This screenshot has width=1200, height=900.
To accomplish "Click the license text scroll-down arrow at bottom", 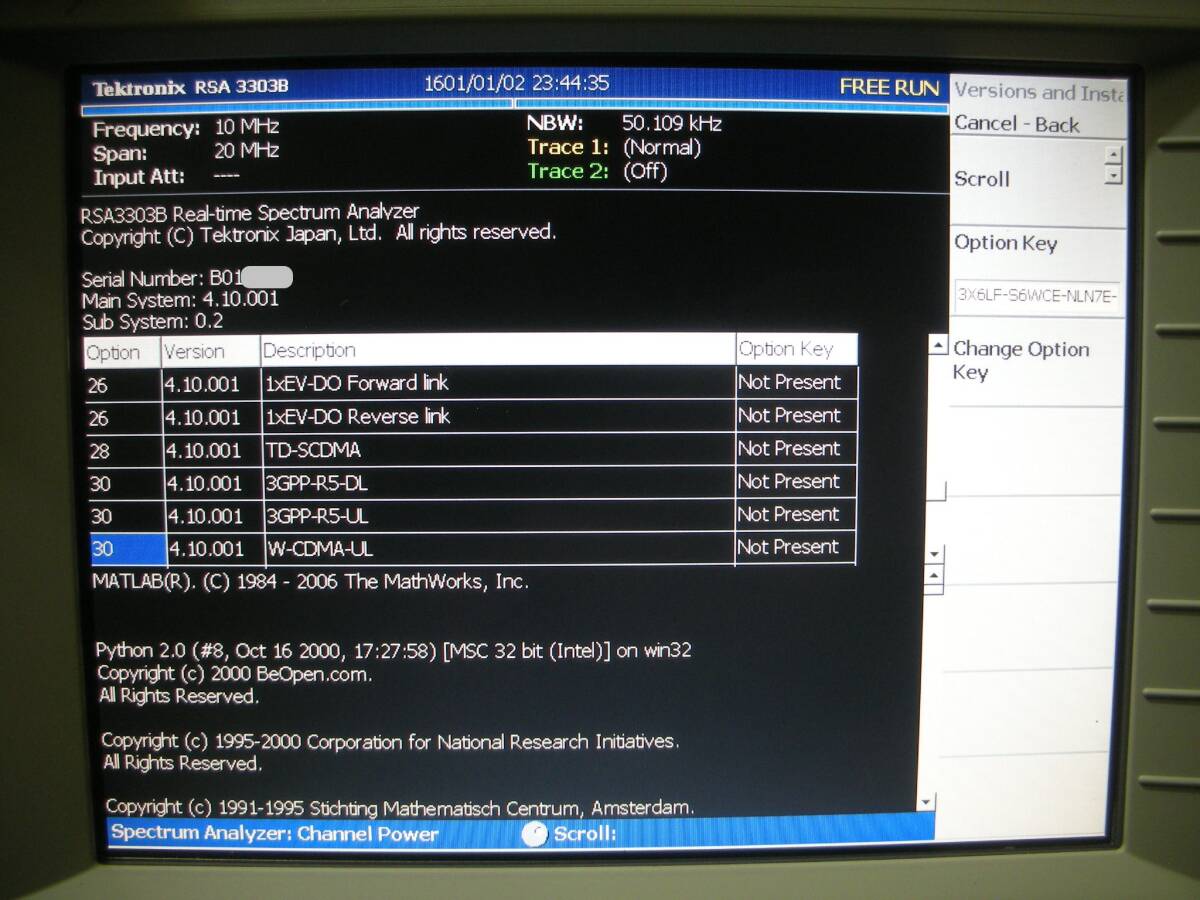I will [x=926, y=802].
